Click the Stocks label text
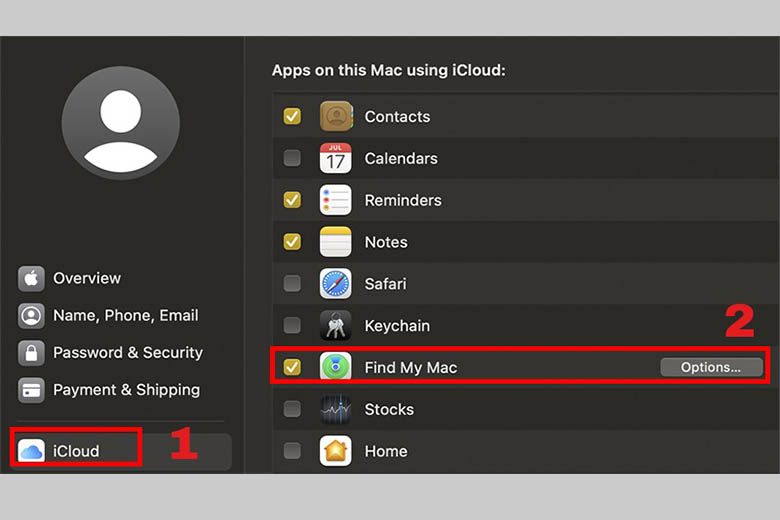The height and width of the screenshot is (520, 780). pyautogui.click(x=389, y=409)
